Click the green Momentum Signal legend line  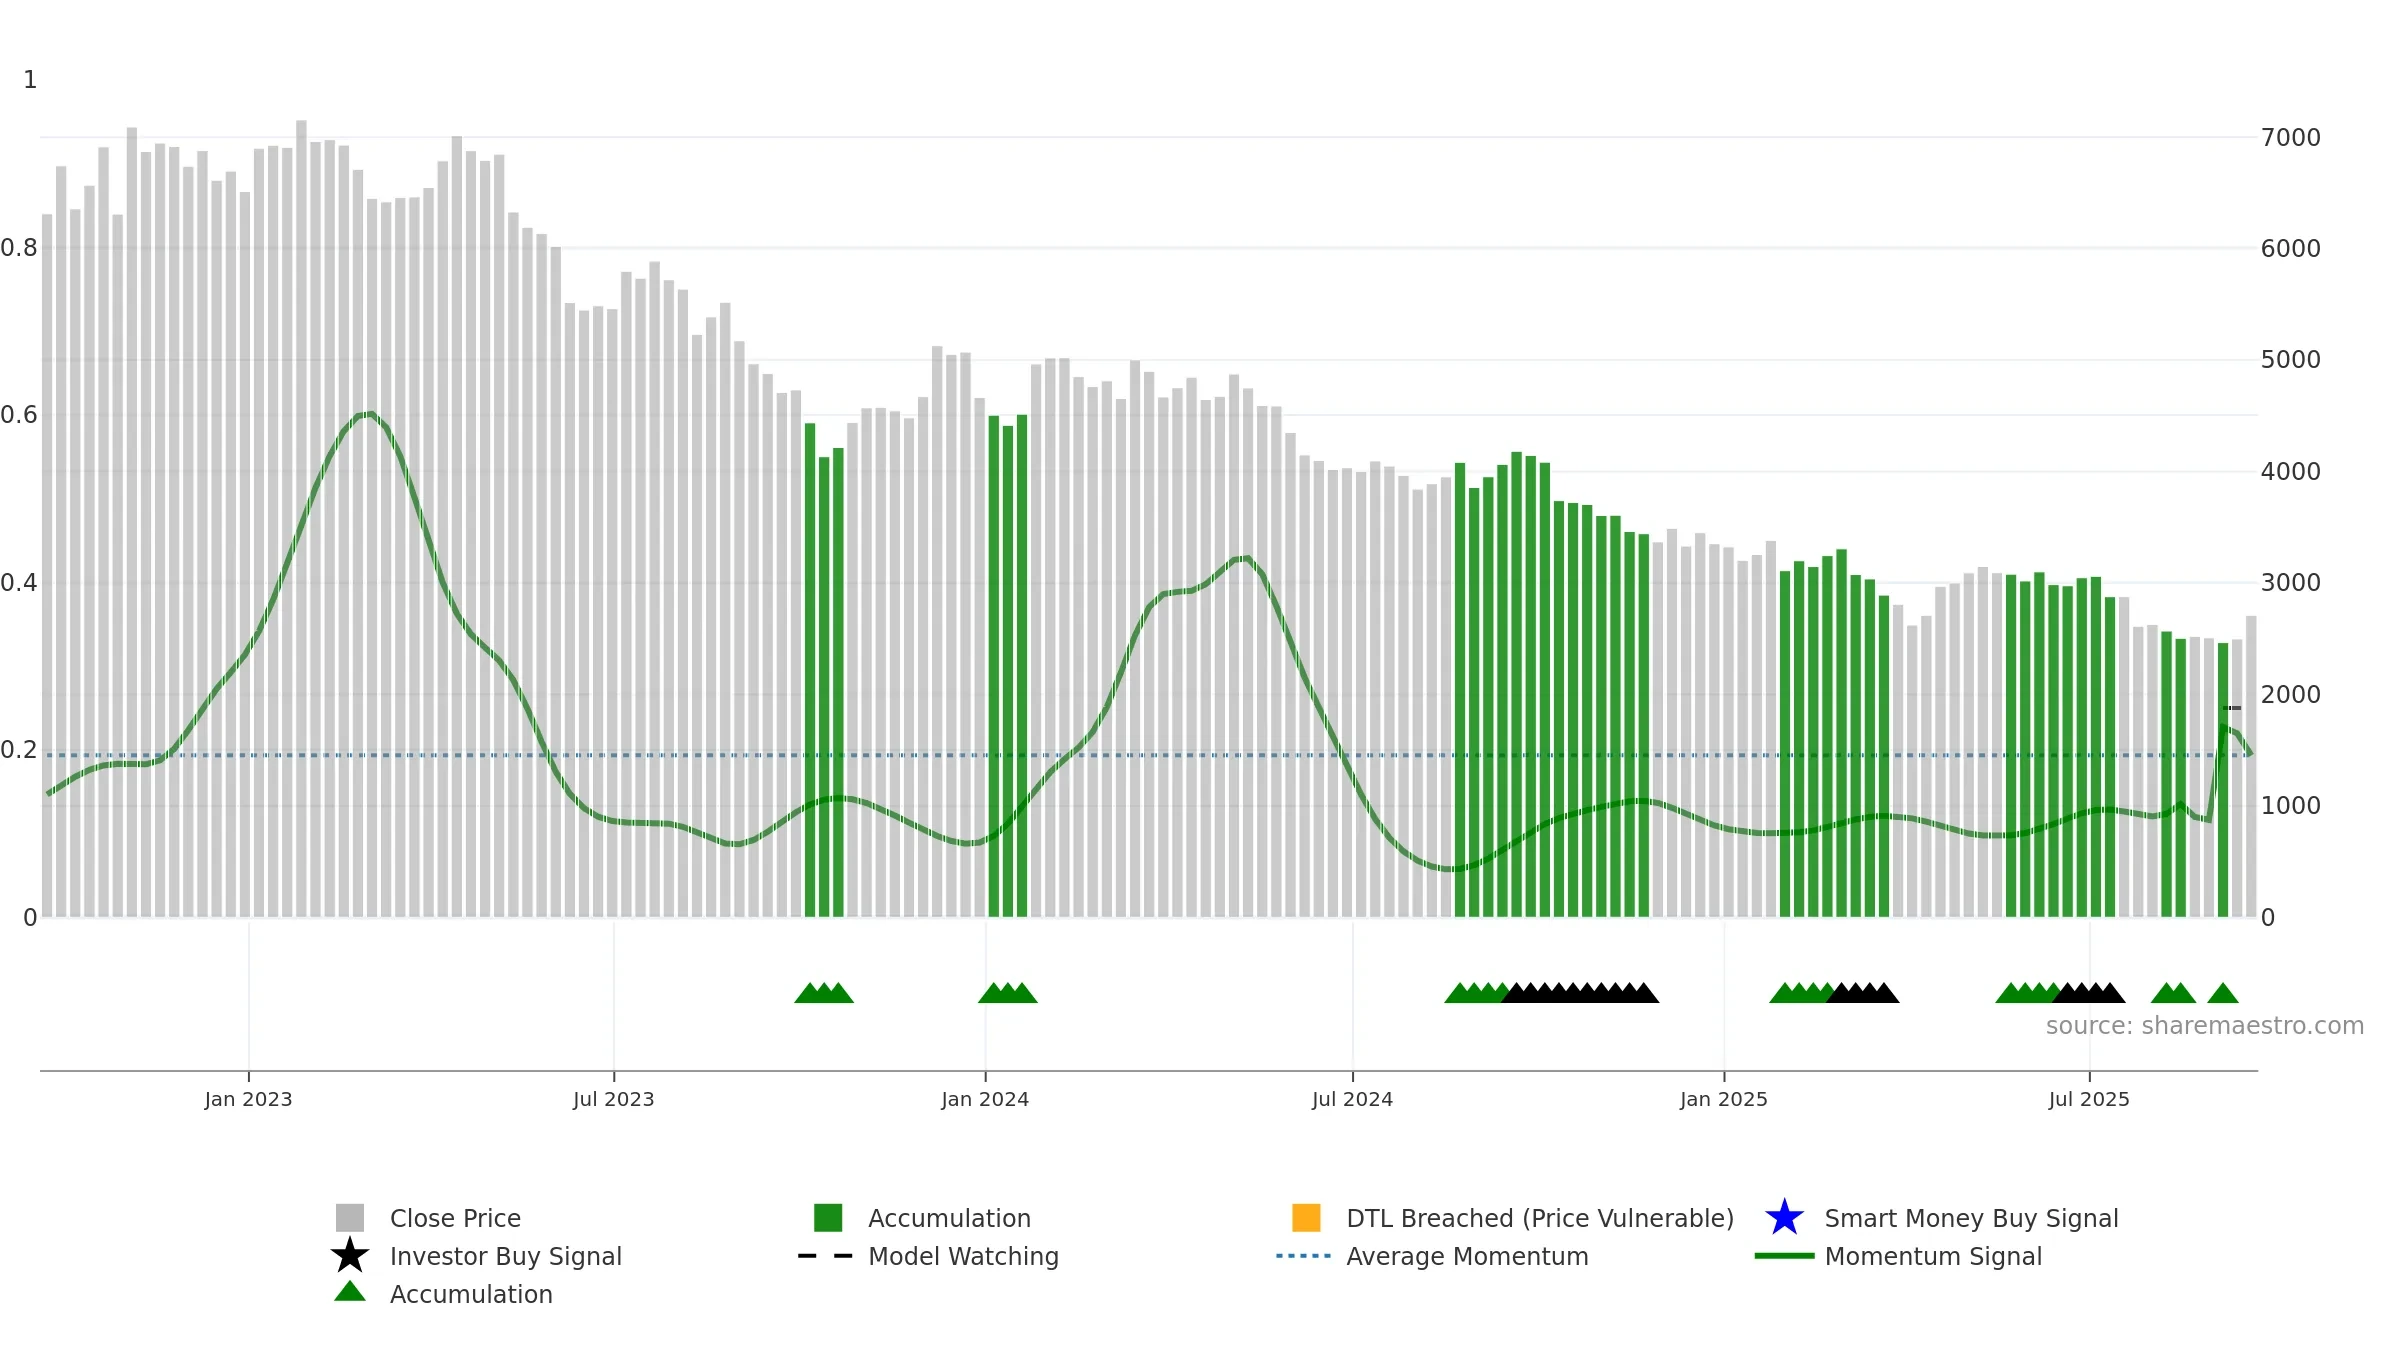pyautogui.click(x=1784, y=1256)
